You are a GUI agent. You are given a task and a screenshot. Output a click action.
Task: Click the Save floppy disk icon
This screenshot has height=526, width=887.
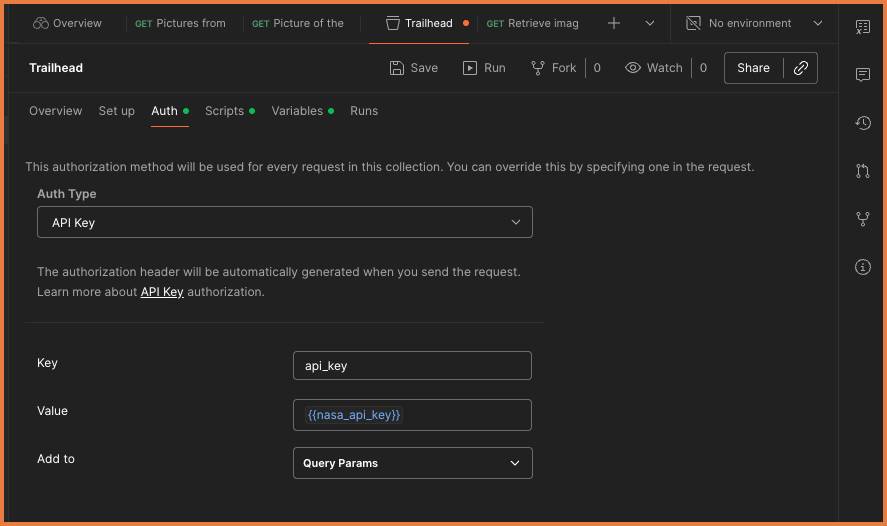[x=397, y=68]
